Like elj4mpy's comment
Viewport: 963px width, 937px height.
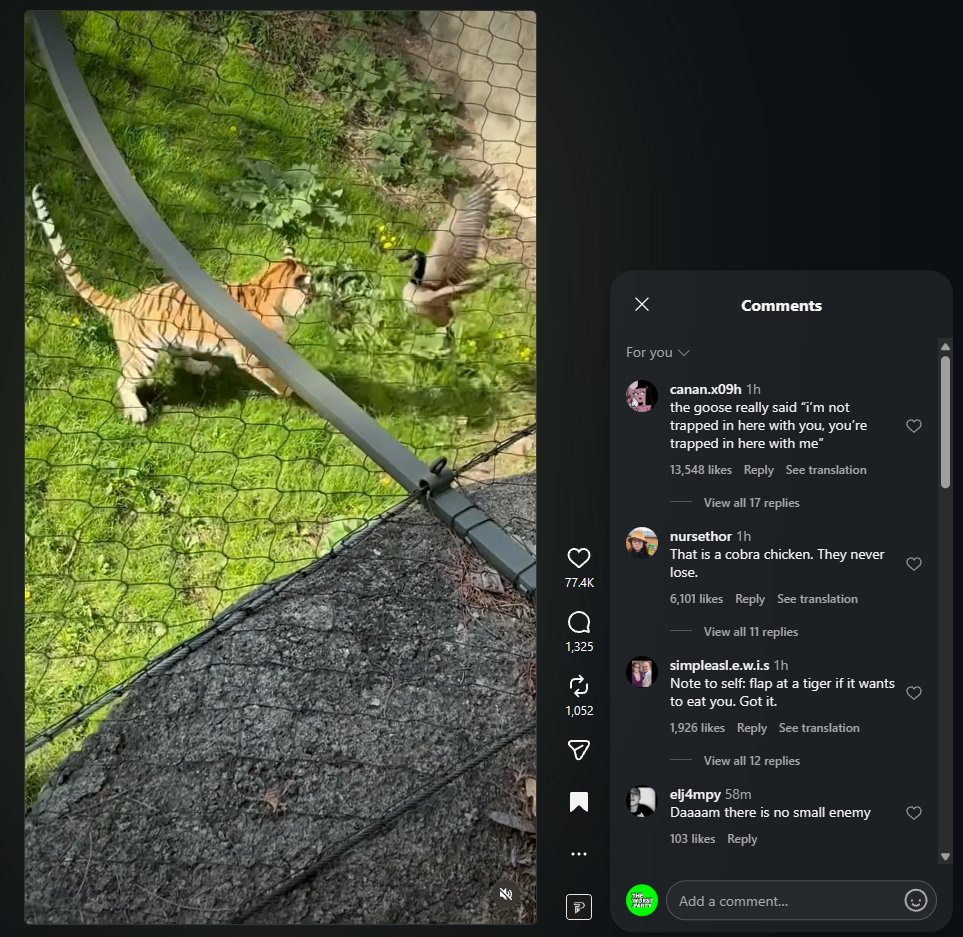click(914, 813)
